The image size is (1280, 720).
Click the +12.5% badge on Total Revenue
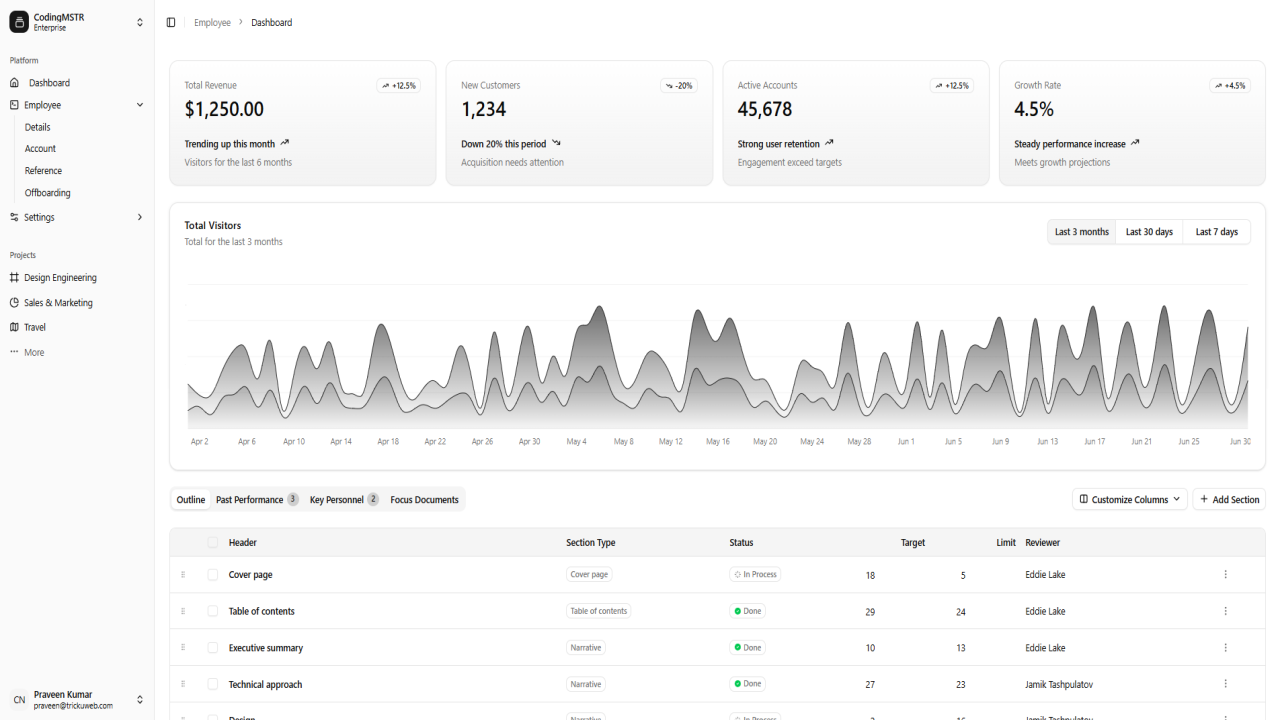tap(399, 86)
